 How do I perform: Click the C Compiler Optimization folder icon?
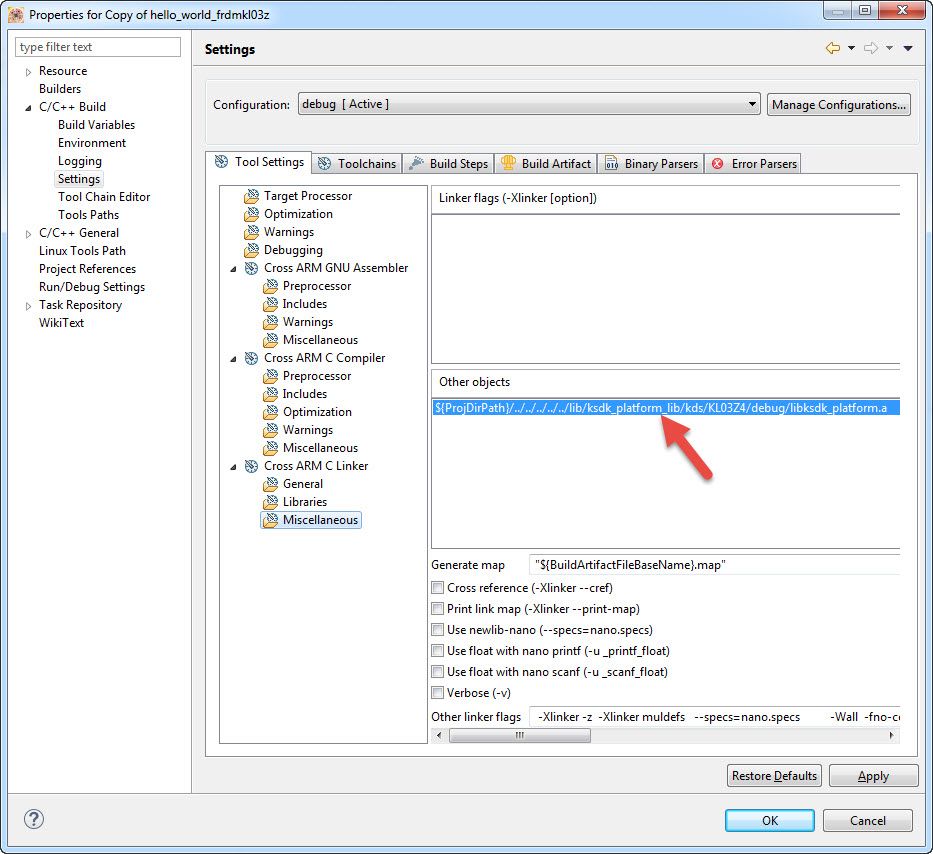pyautogui.click(x=271, y=412)
